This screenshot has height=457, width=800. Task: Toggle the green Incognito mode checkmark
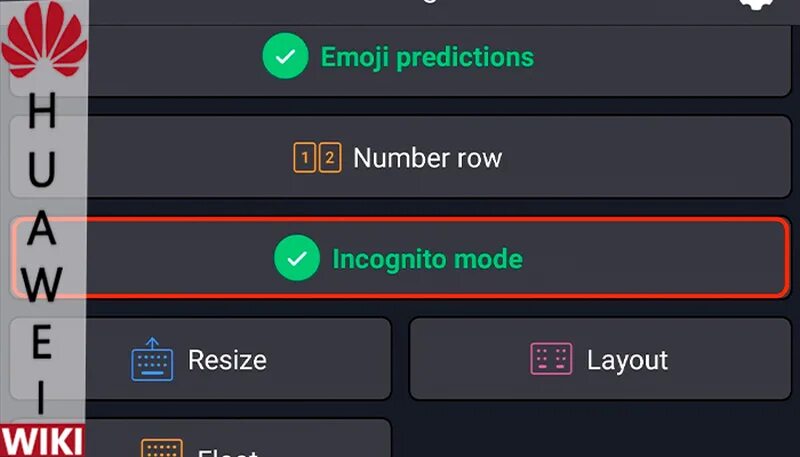click(x=297, y=260)
